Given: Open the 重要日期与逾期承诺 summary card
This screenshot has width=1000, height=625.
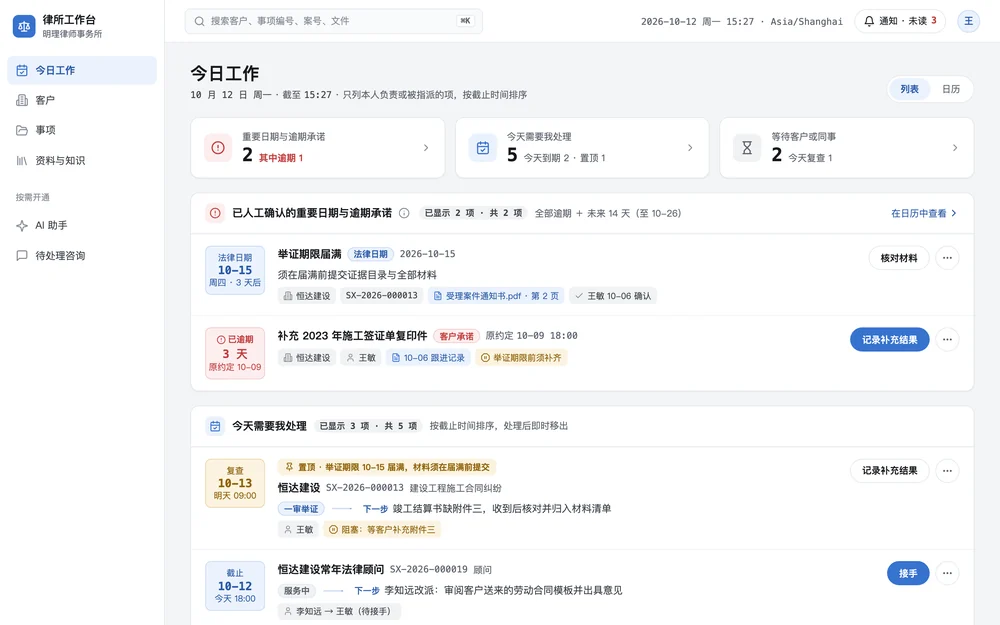Looking at the screenshot, I should click(x=318, y=147).
